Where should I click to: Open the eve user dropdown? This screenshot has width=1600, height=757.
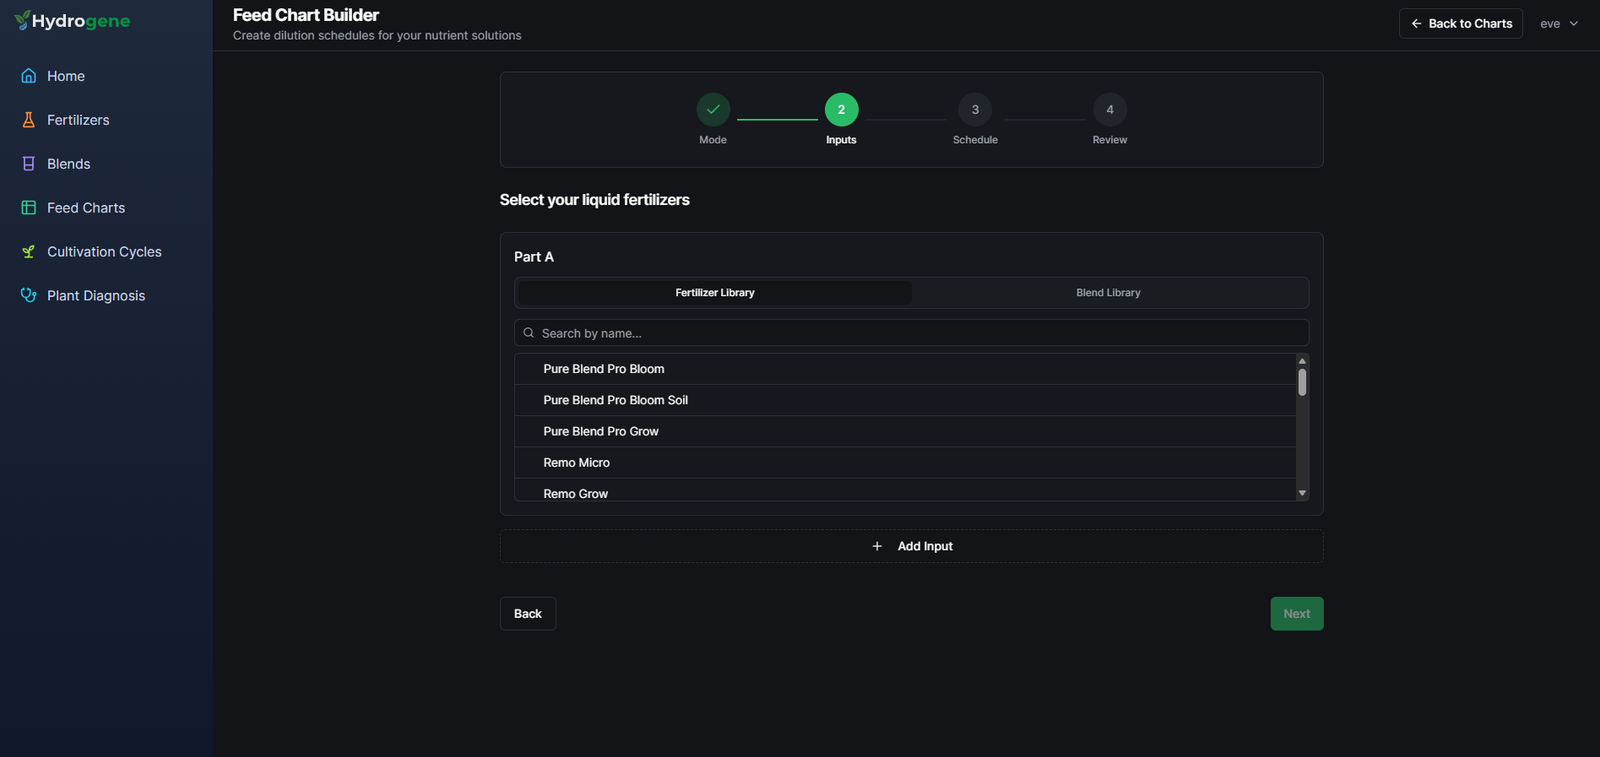click(1559, 24)
